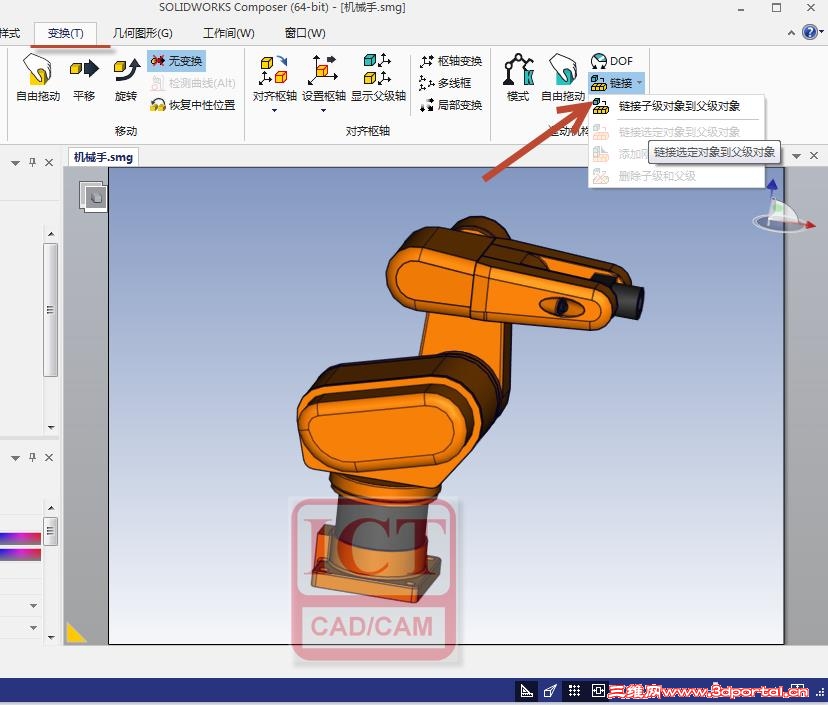Viewport: 828px width, 705px height.
Task: Open document tab list arrow at right
Action: click(x=797, y=156)
